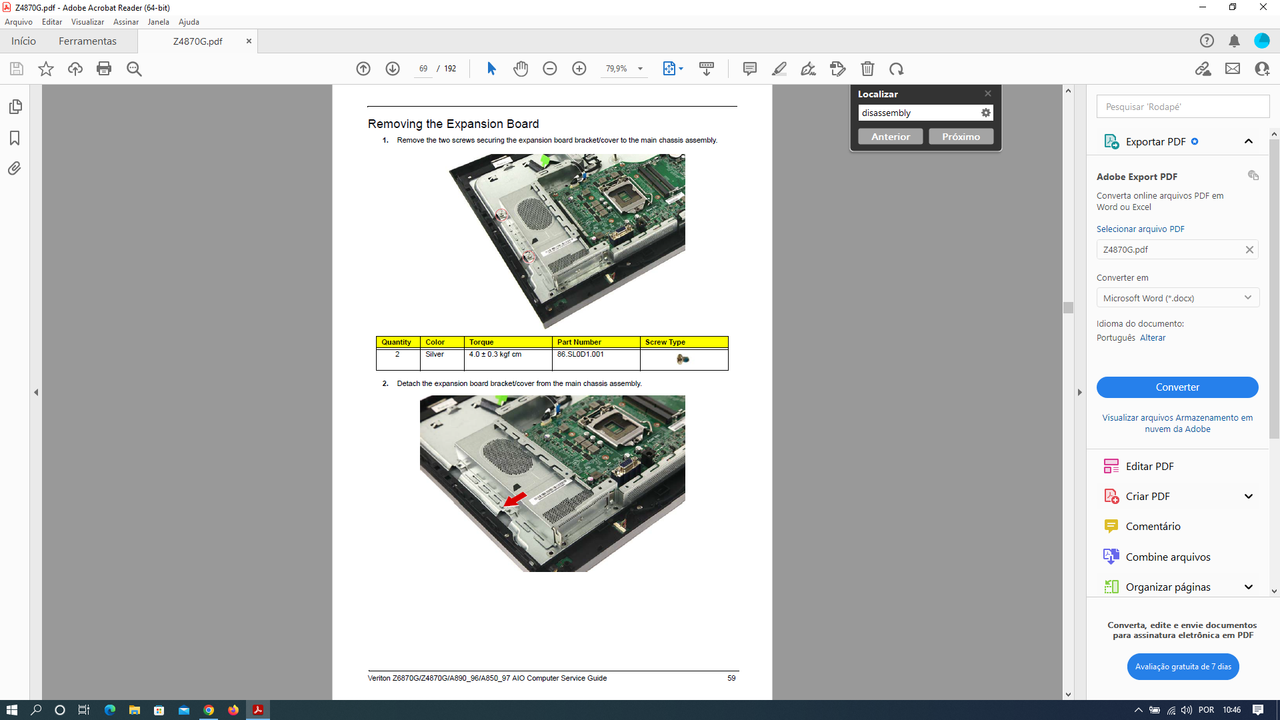1280x720 pixels.
Task: Bookmark the file with star icon
Action: tap(46, 69)
